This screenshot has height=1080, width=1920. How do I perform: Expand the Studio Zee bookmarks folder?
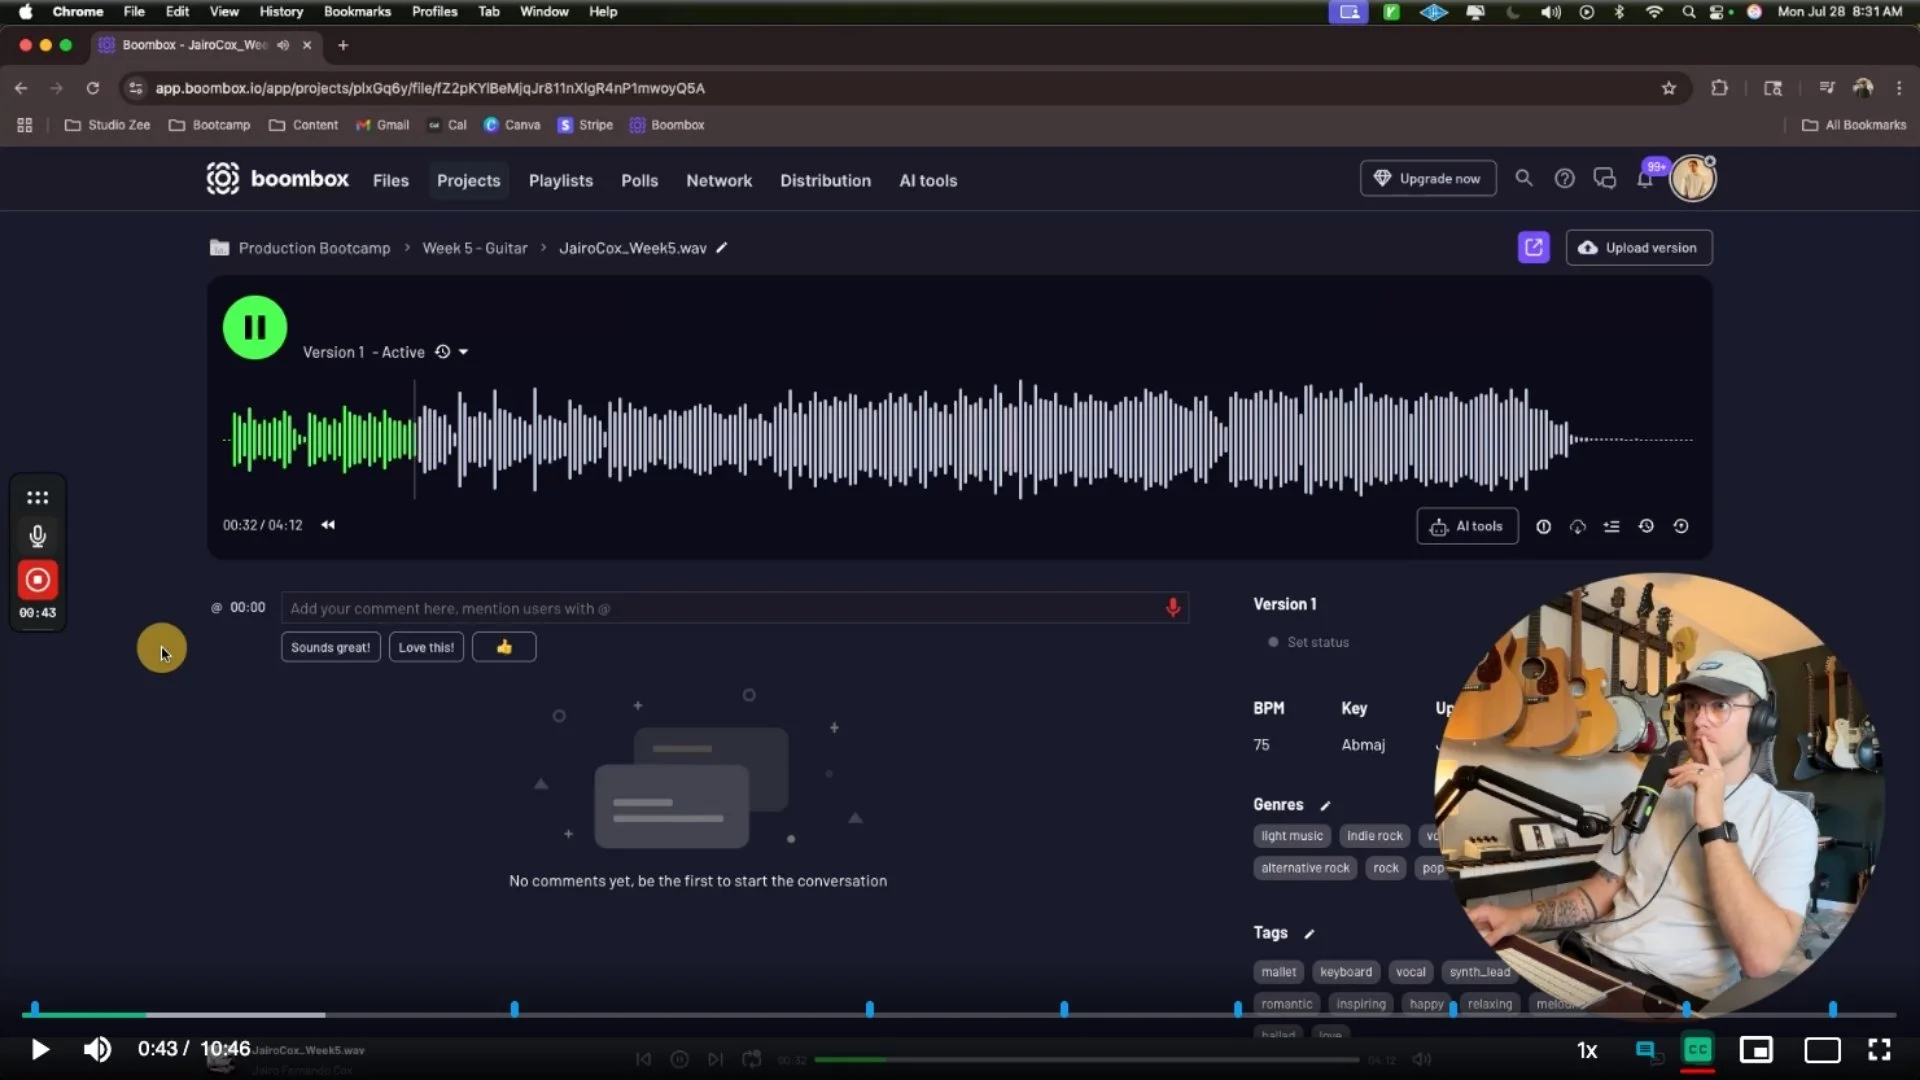click(x=107, y=125)
